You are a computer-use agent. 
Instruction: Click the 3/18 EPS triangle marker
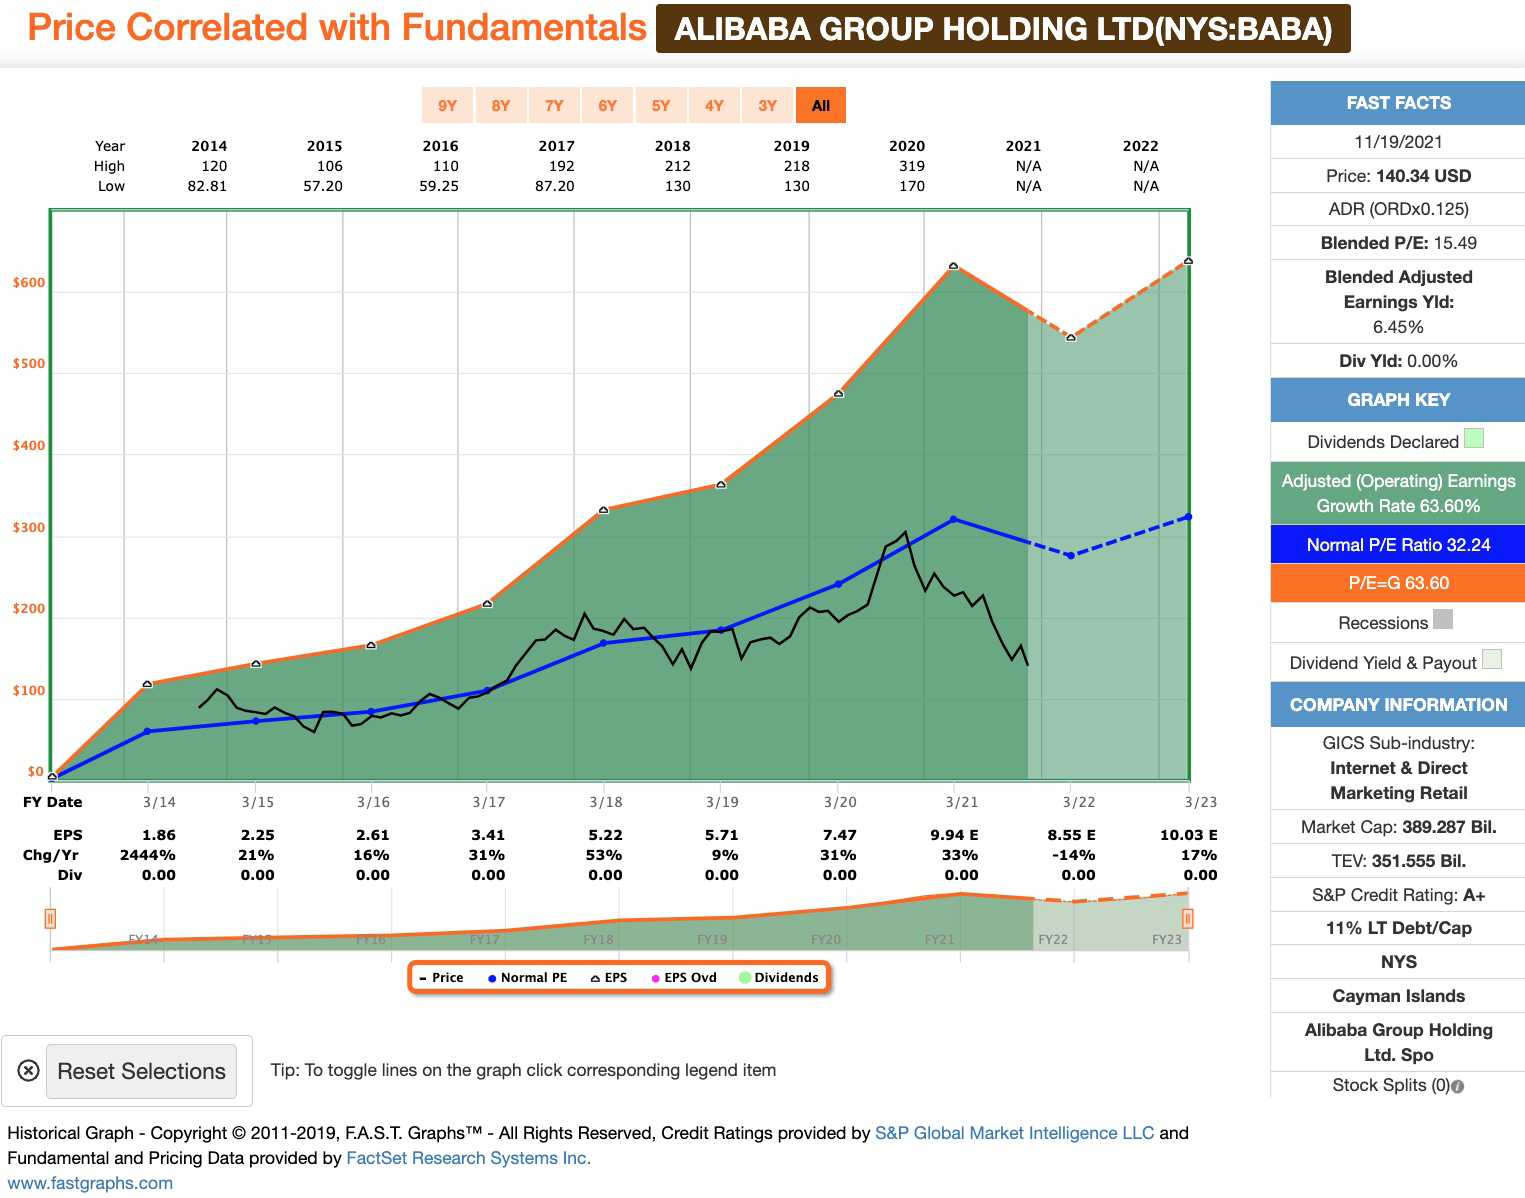click(603, 510)
